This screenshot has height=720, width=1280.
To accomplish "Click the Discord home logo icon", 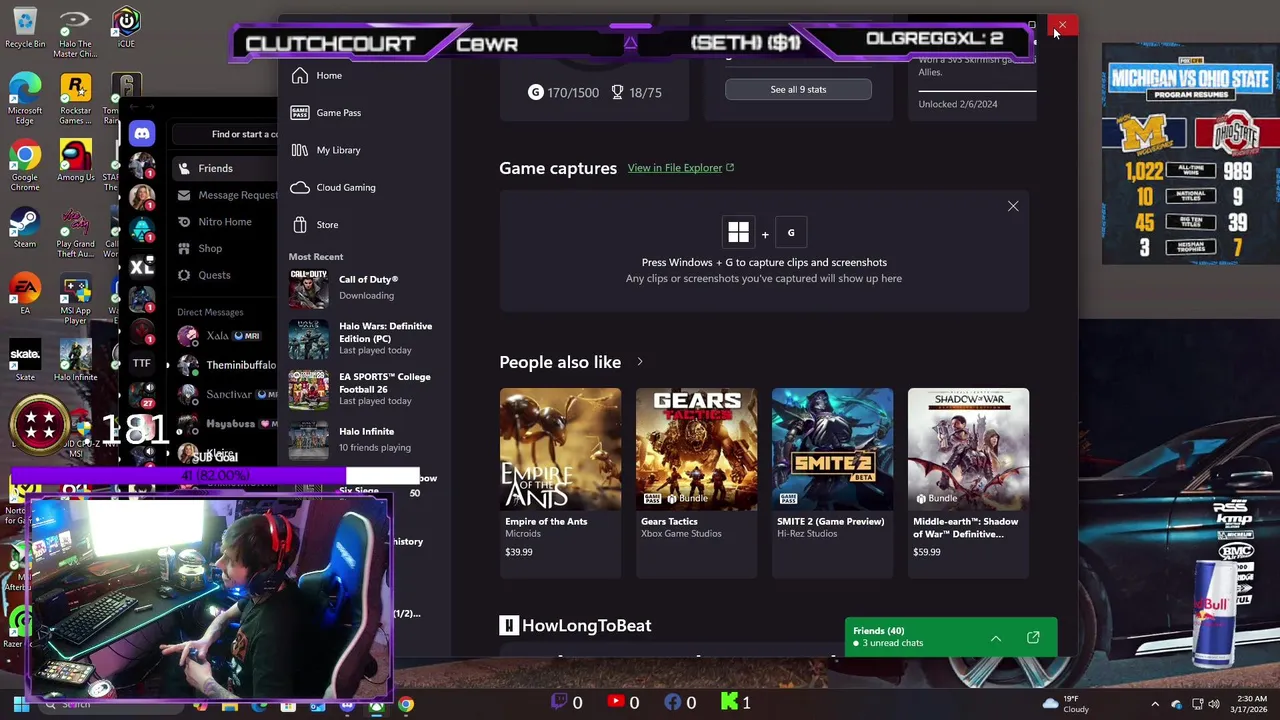I will (x=142, y=133).
